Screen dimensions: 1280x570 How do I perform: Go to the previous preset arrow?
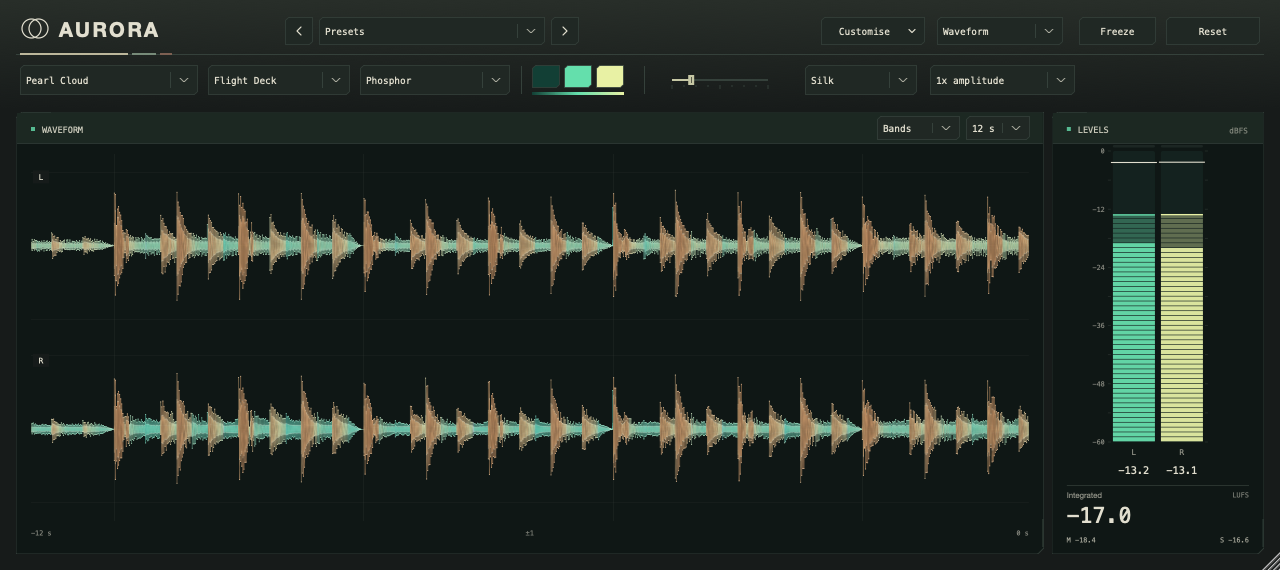coord(298,31)
